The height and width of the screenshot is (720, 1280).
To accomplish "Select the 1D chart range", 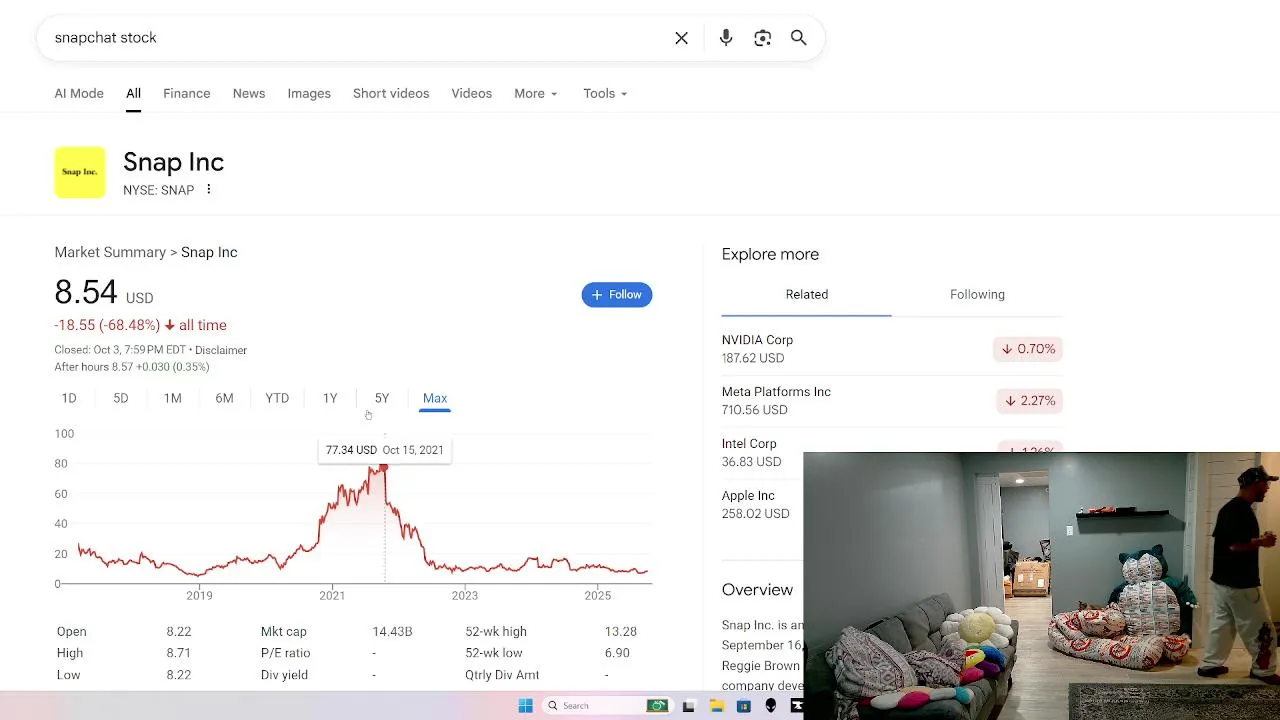I will tap(69, 398).
